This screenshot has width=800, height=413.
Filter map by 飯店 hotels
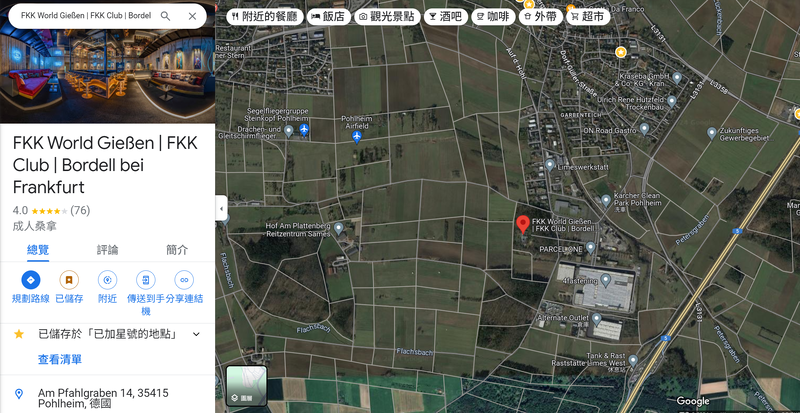pos(327,17)
